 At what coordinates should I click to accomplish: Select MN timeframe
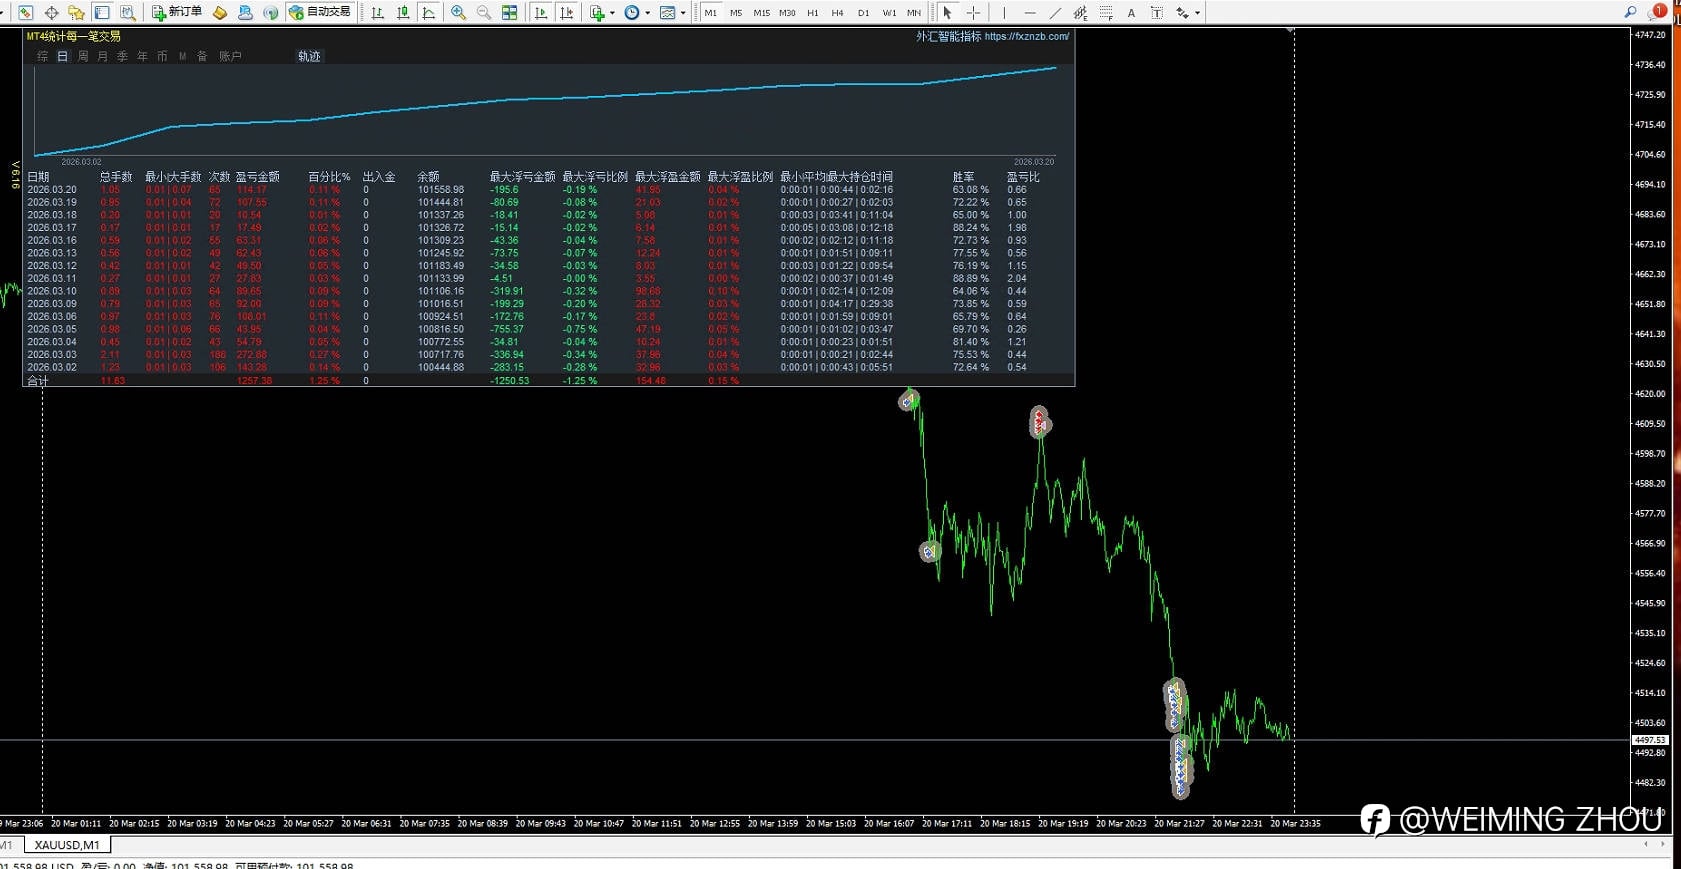(914, 12)
